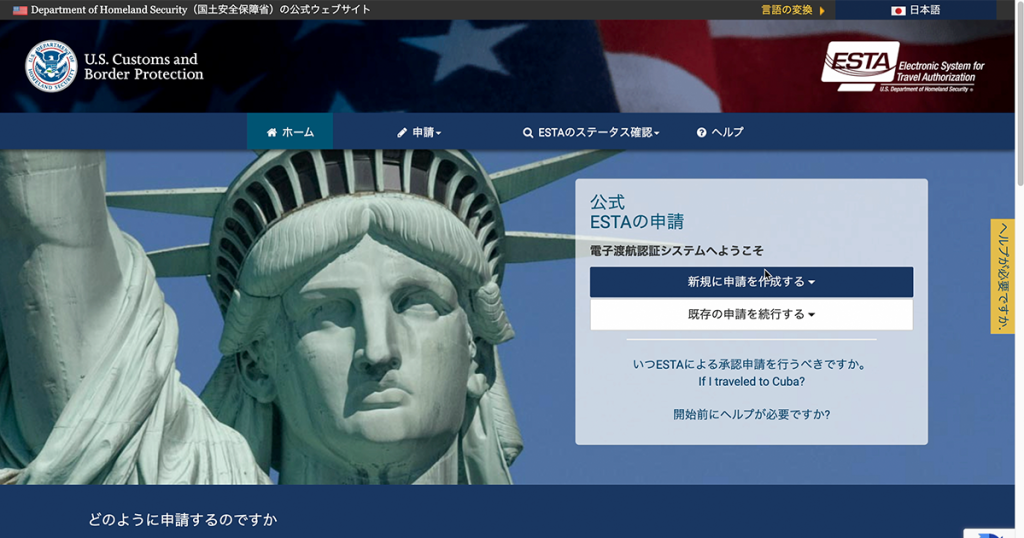Click the ESTA logo in header
Screen dimensions: 1024x538
pyautogui.click(x=860, y=65)
